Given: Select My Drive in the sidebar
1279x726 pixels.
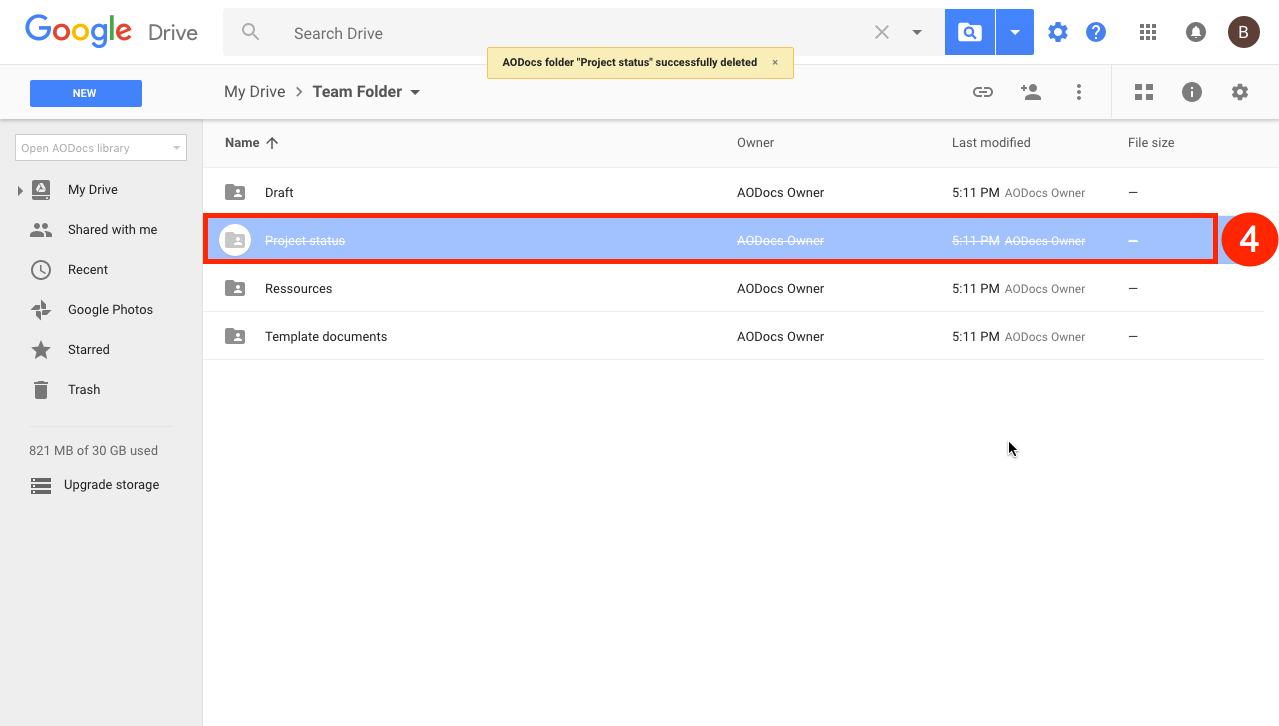Looking at the screenshot, I should tap(92, 190).
